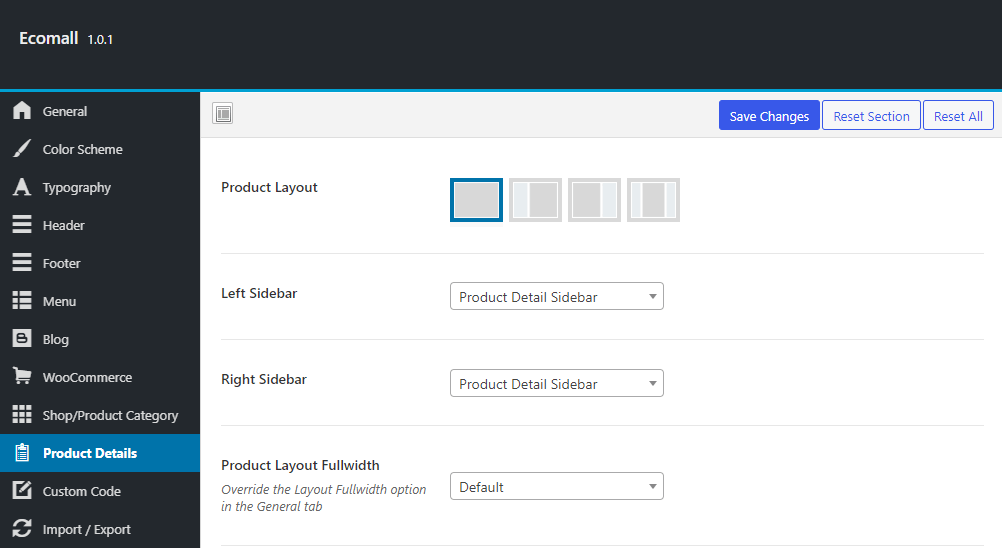
Task: Click the Save Changes button
Action: [769, 116]
